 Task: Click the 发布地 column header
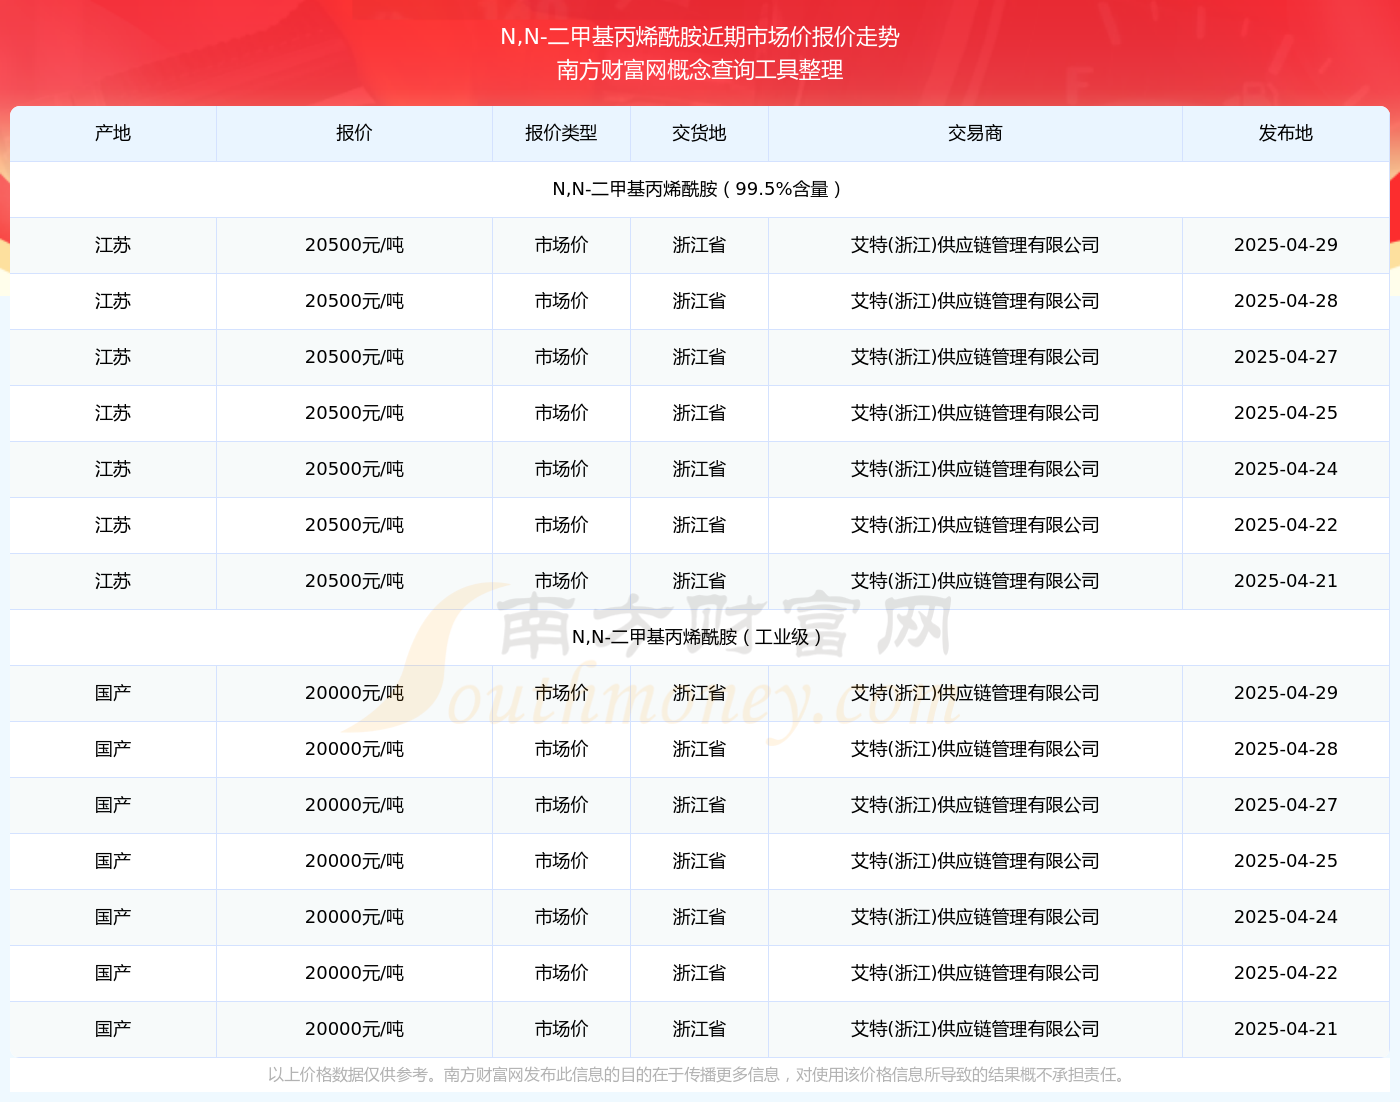tap(1286, 133)
